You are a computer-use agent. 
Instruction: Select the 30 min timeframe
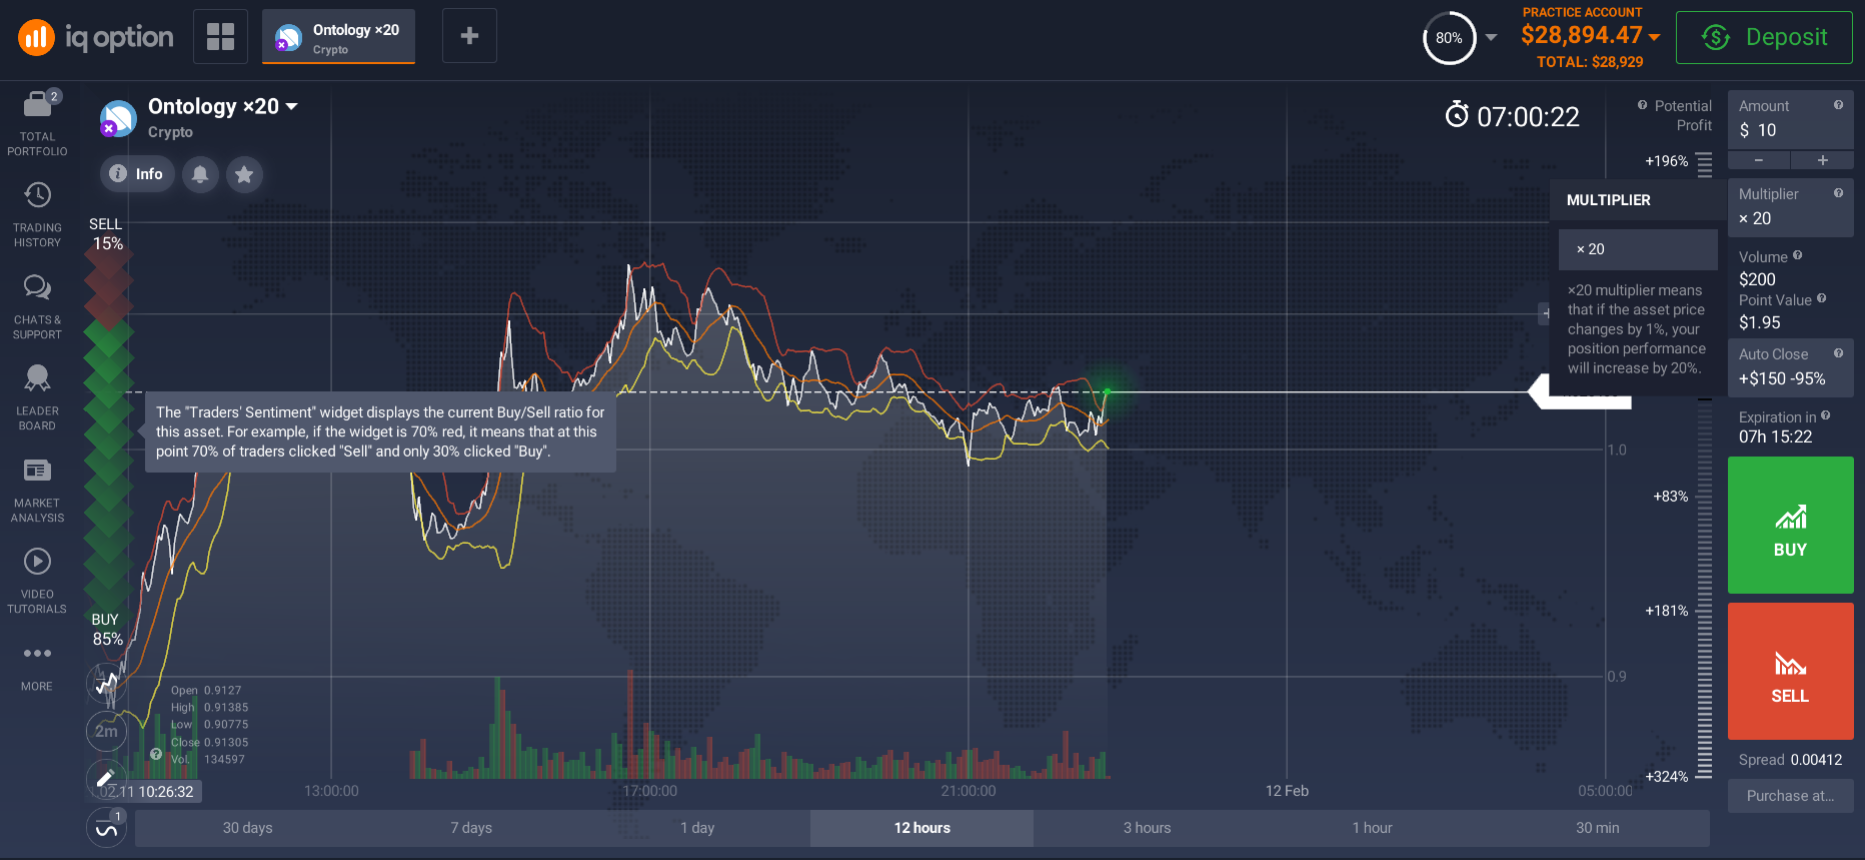point(1597,828)
